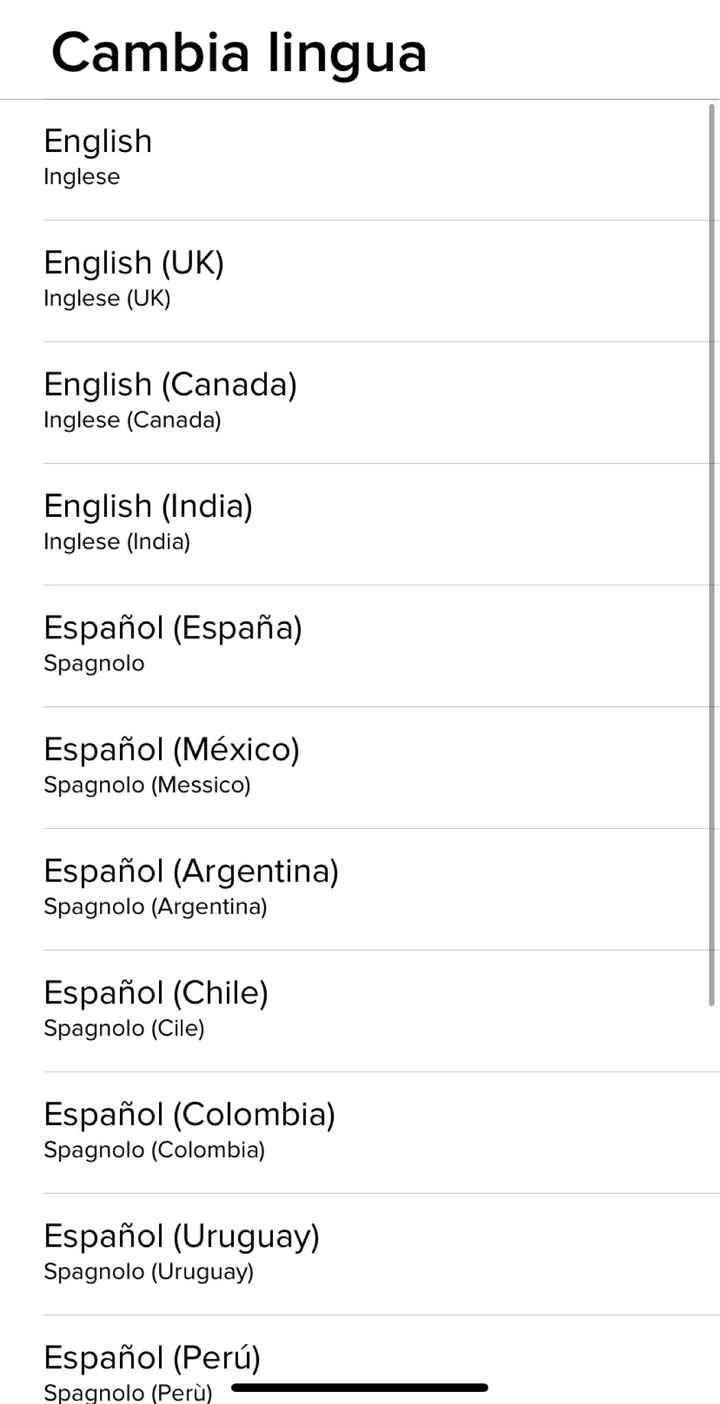Tap the 'Spagnolo (Argentina)' subtitle text
The width and height of the screenshot is (720, 1404).
pos(155,908)
